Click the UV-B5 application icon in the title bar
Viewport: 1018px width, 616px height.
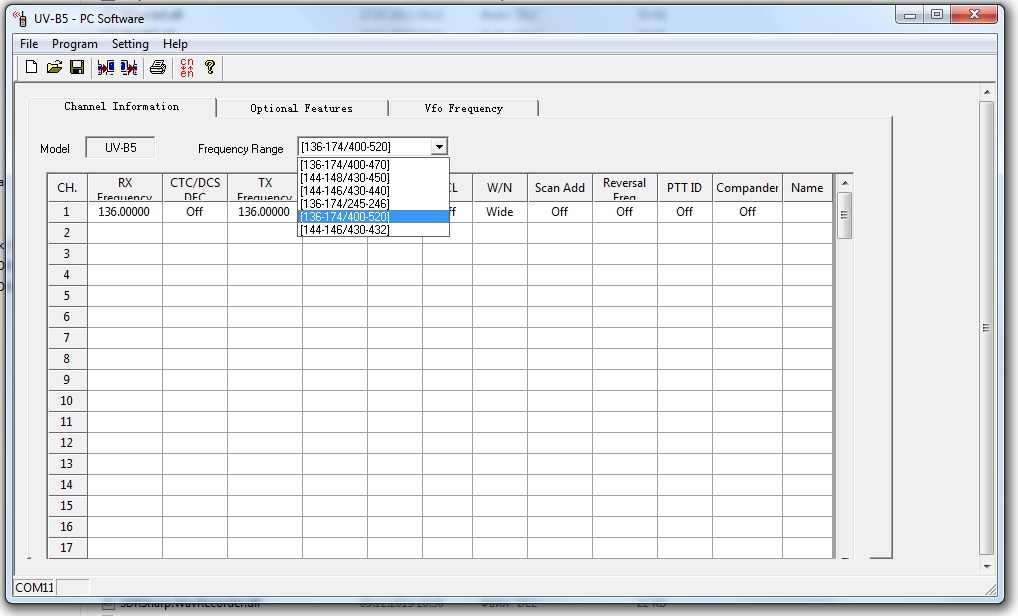pyautogui.click(x=21, y=18)
